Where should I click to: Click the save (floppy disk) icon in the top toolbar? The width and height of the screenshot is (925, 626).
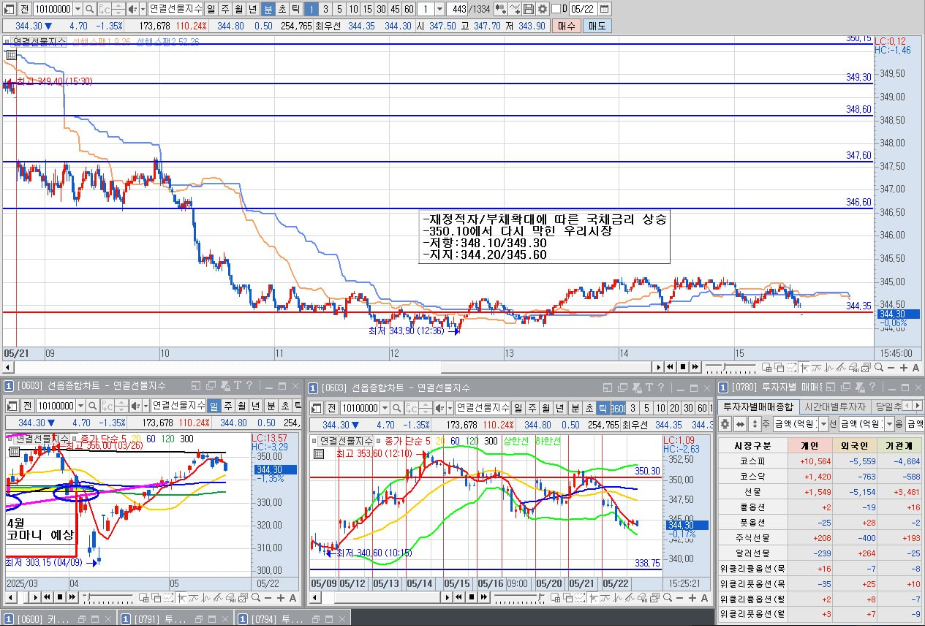coord(529,9)
